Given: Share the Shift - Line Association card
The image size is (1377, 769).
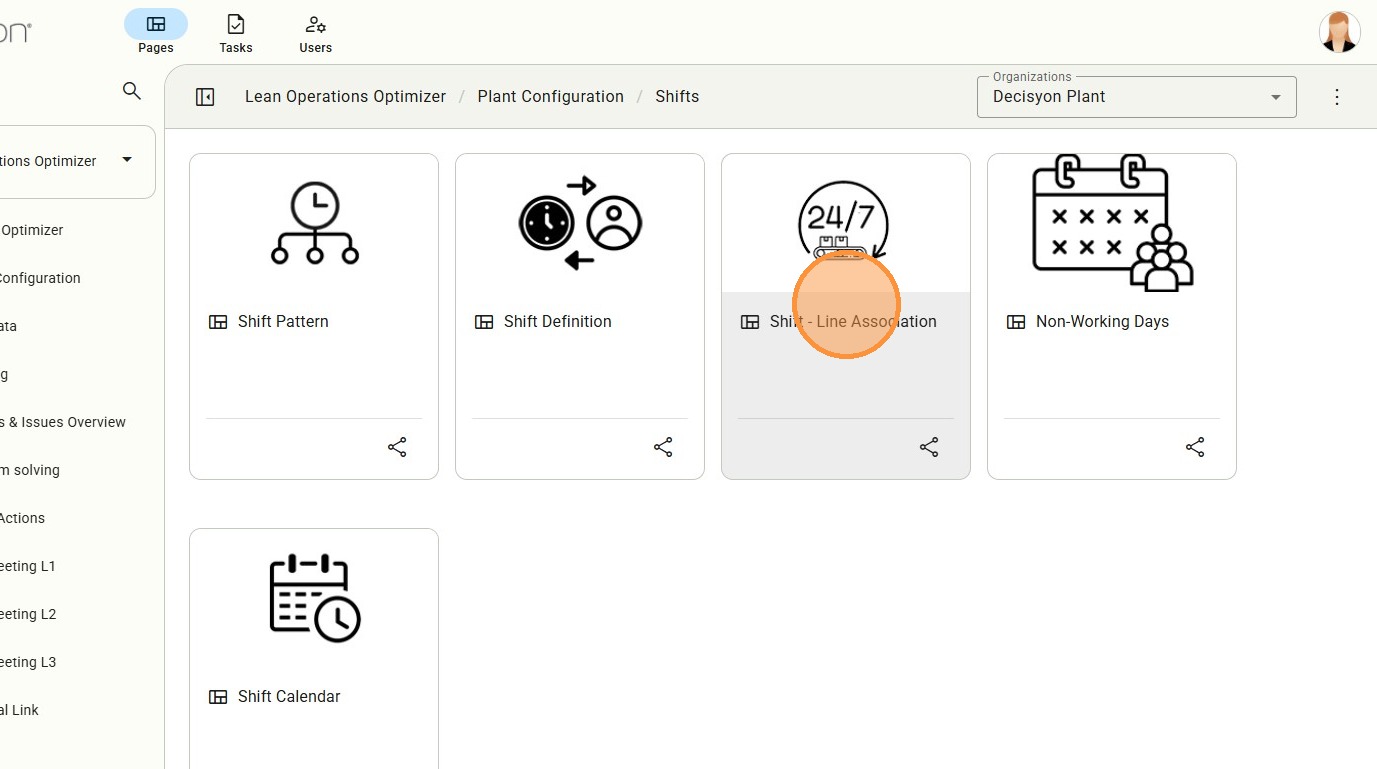Looking at the screenshot, I should tap(929, 447).
